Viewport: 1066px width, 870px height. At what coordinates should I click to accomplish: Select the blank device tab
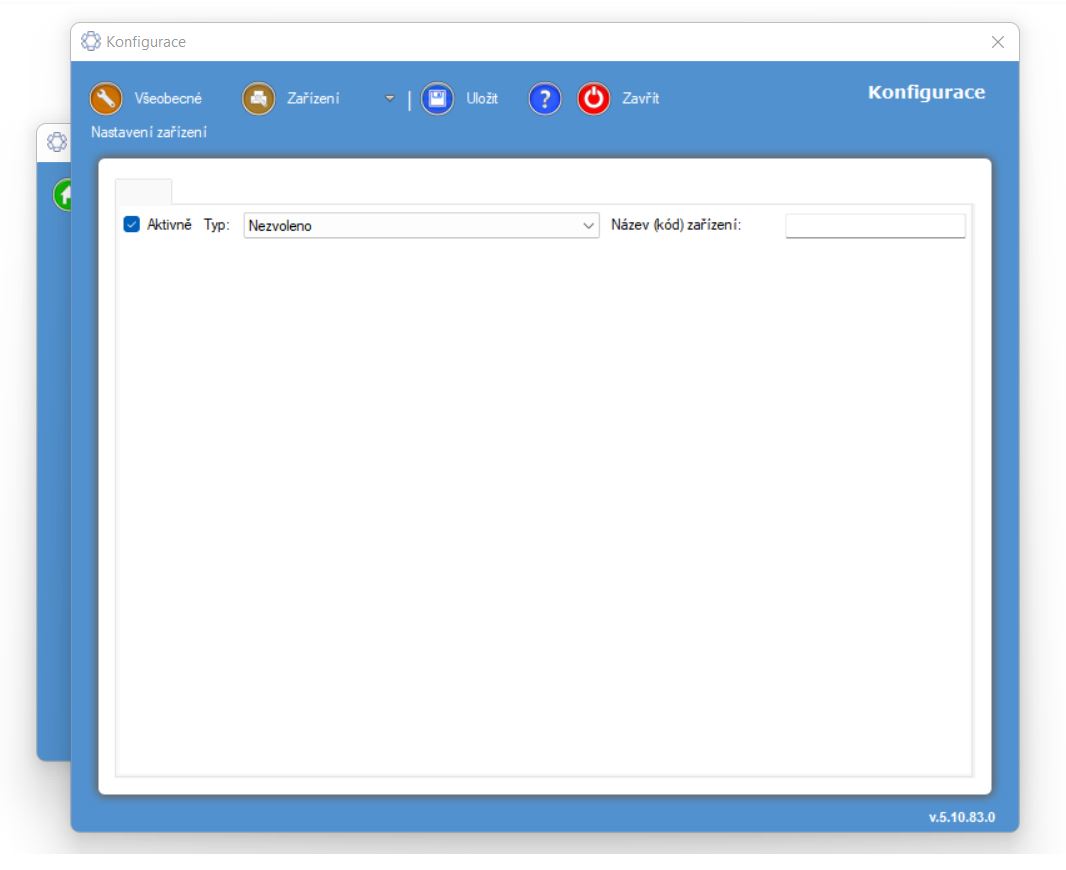[x=144, y=191]
